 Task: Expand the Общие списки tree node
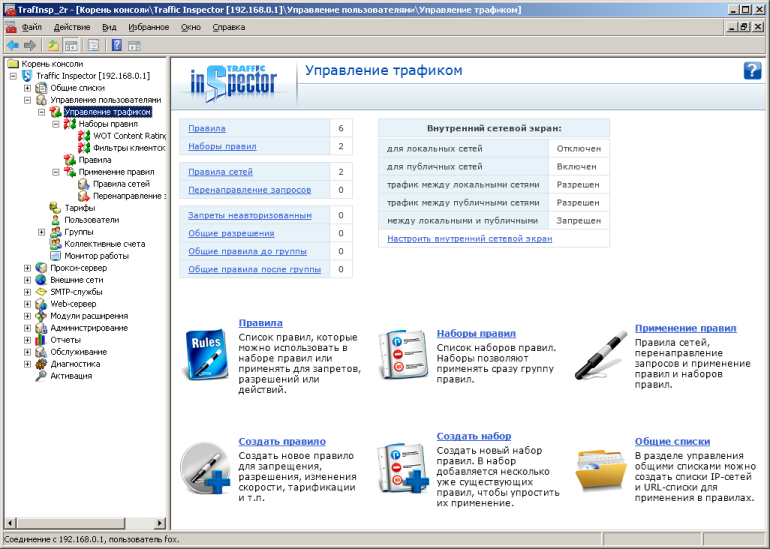28,88
